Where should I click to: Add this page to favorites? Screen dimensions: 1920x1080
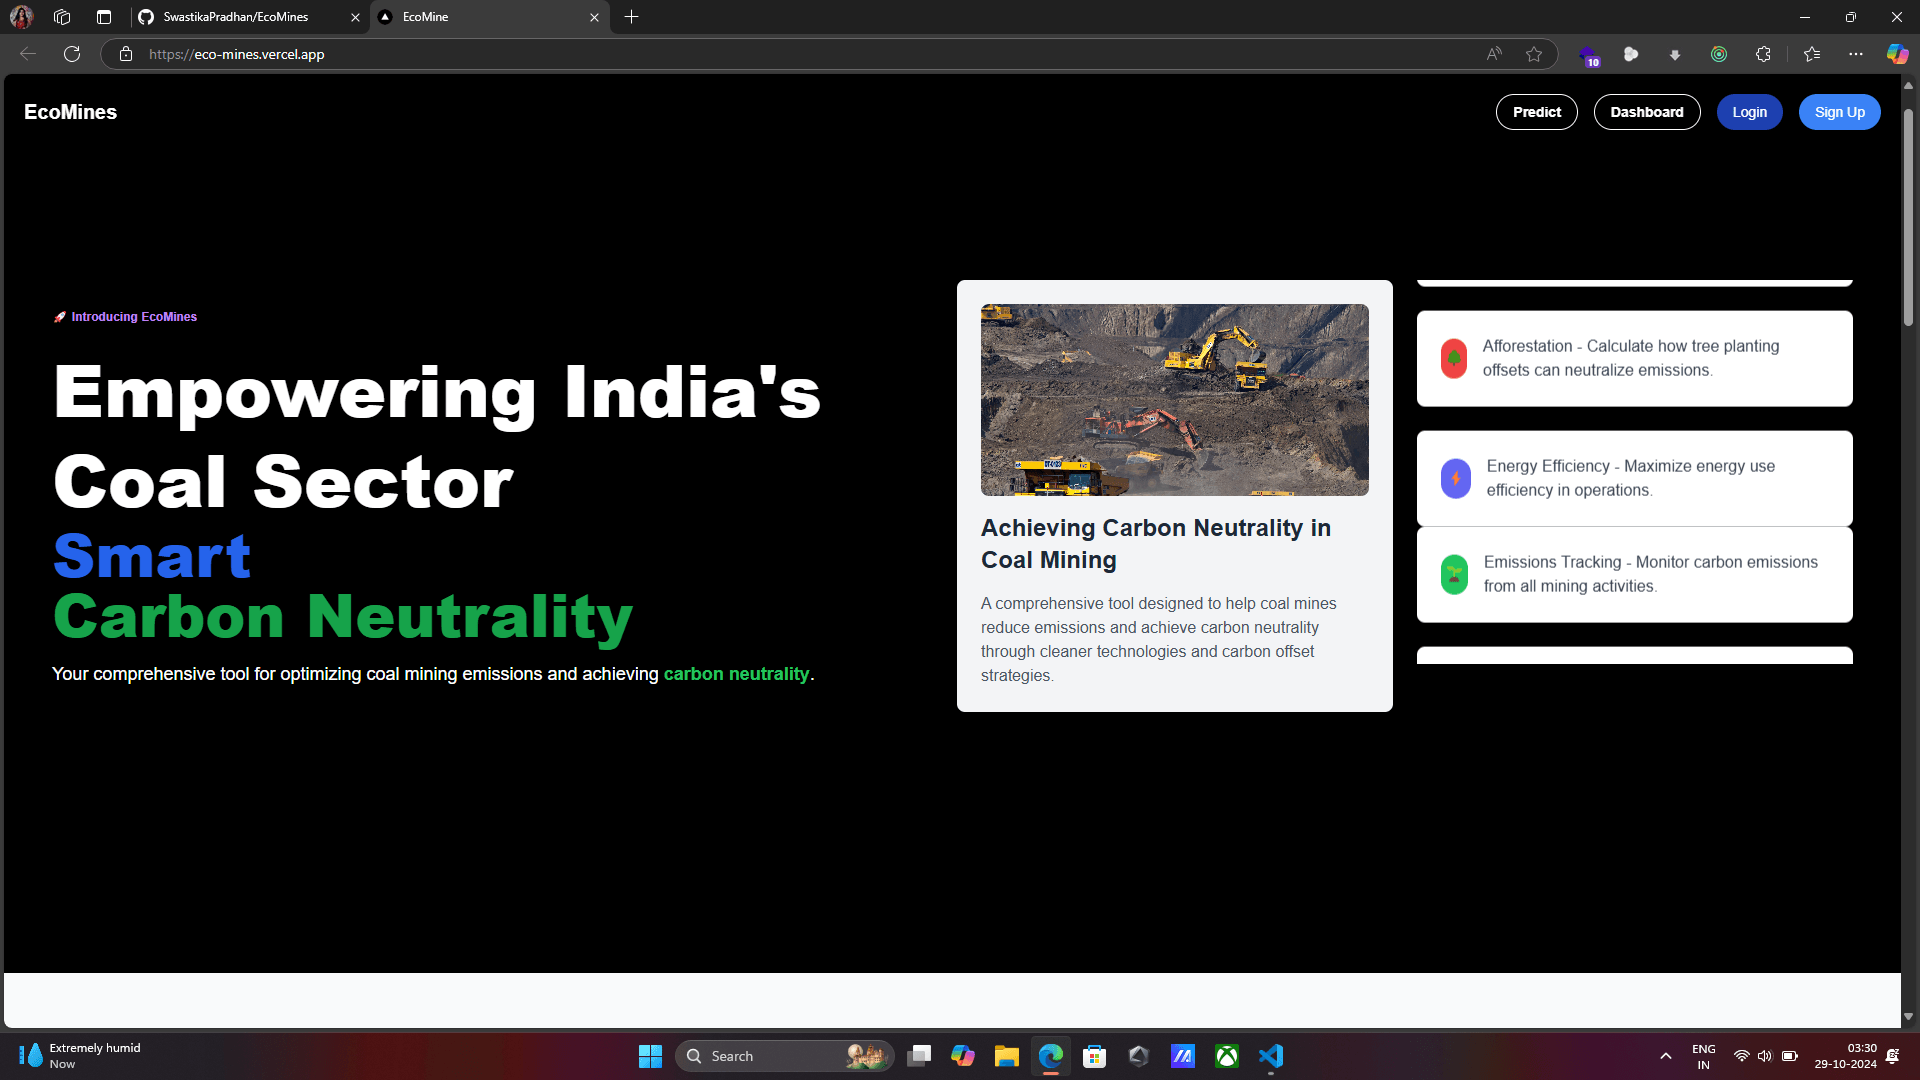[x=1534, y=54]
